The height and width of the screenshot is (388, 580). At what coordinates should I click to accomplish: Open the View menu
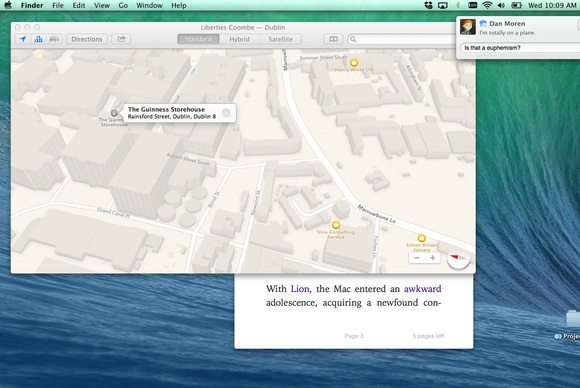tap(102, 6)
